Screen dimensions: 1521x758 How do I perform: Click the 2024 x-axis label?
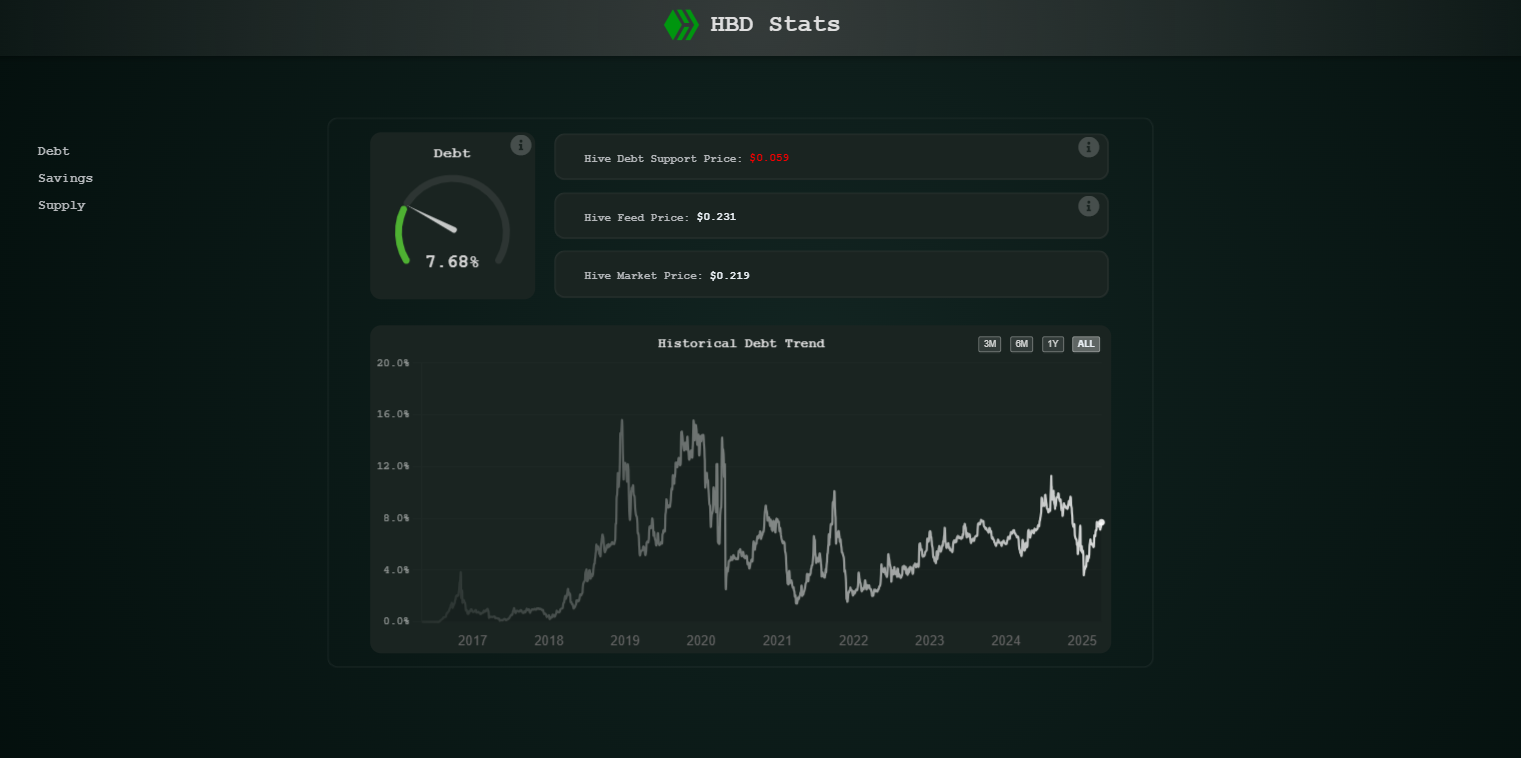[1006, 641]
